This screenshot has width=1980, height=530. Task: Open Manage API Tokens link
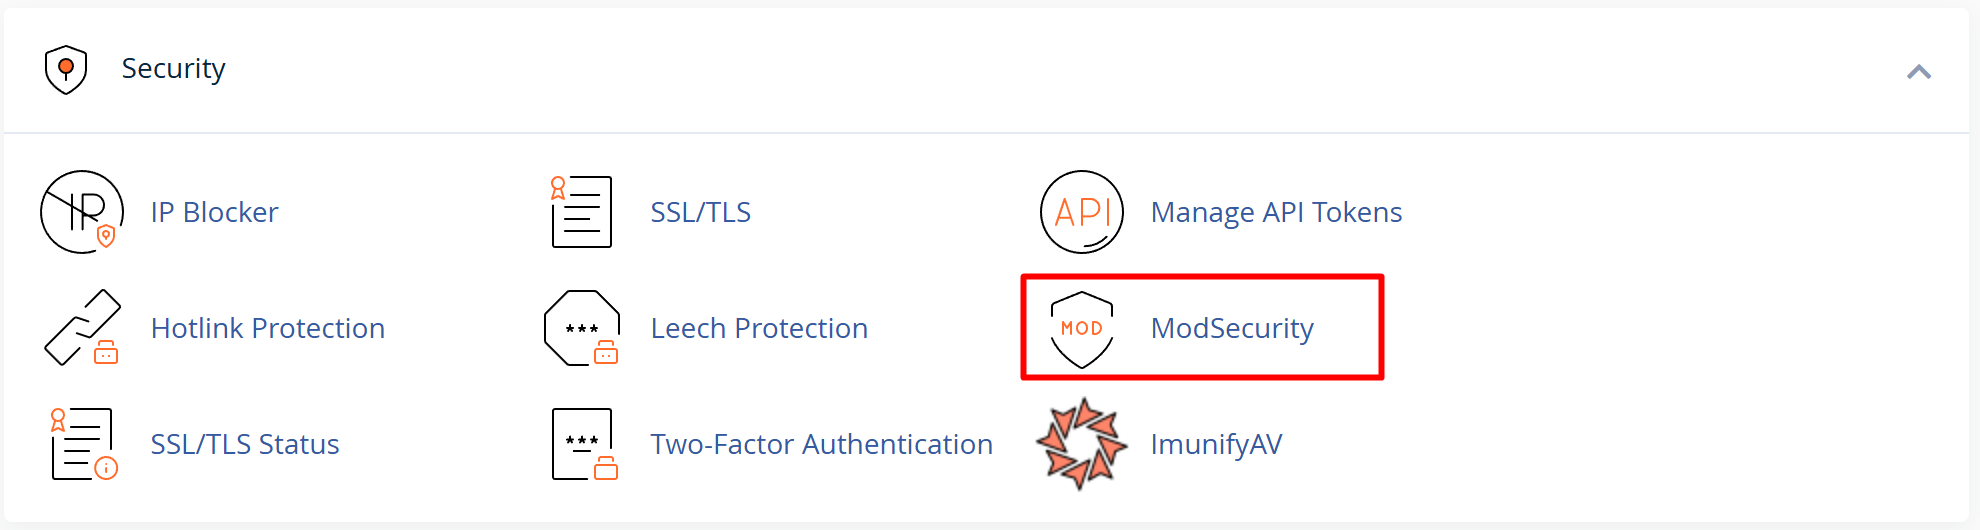pos(1276,212)
